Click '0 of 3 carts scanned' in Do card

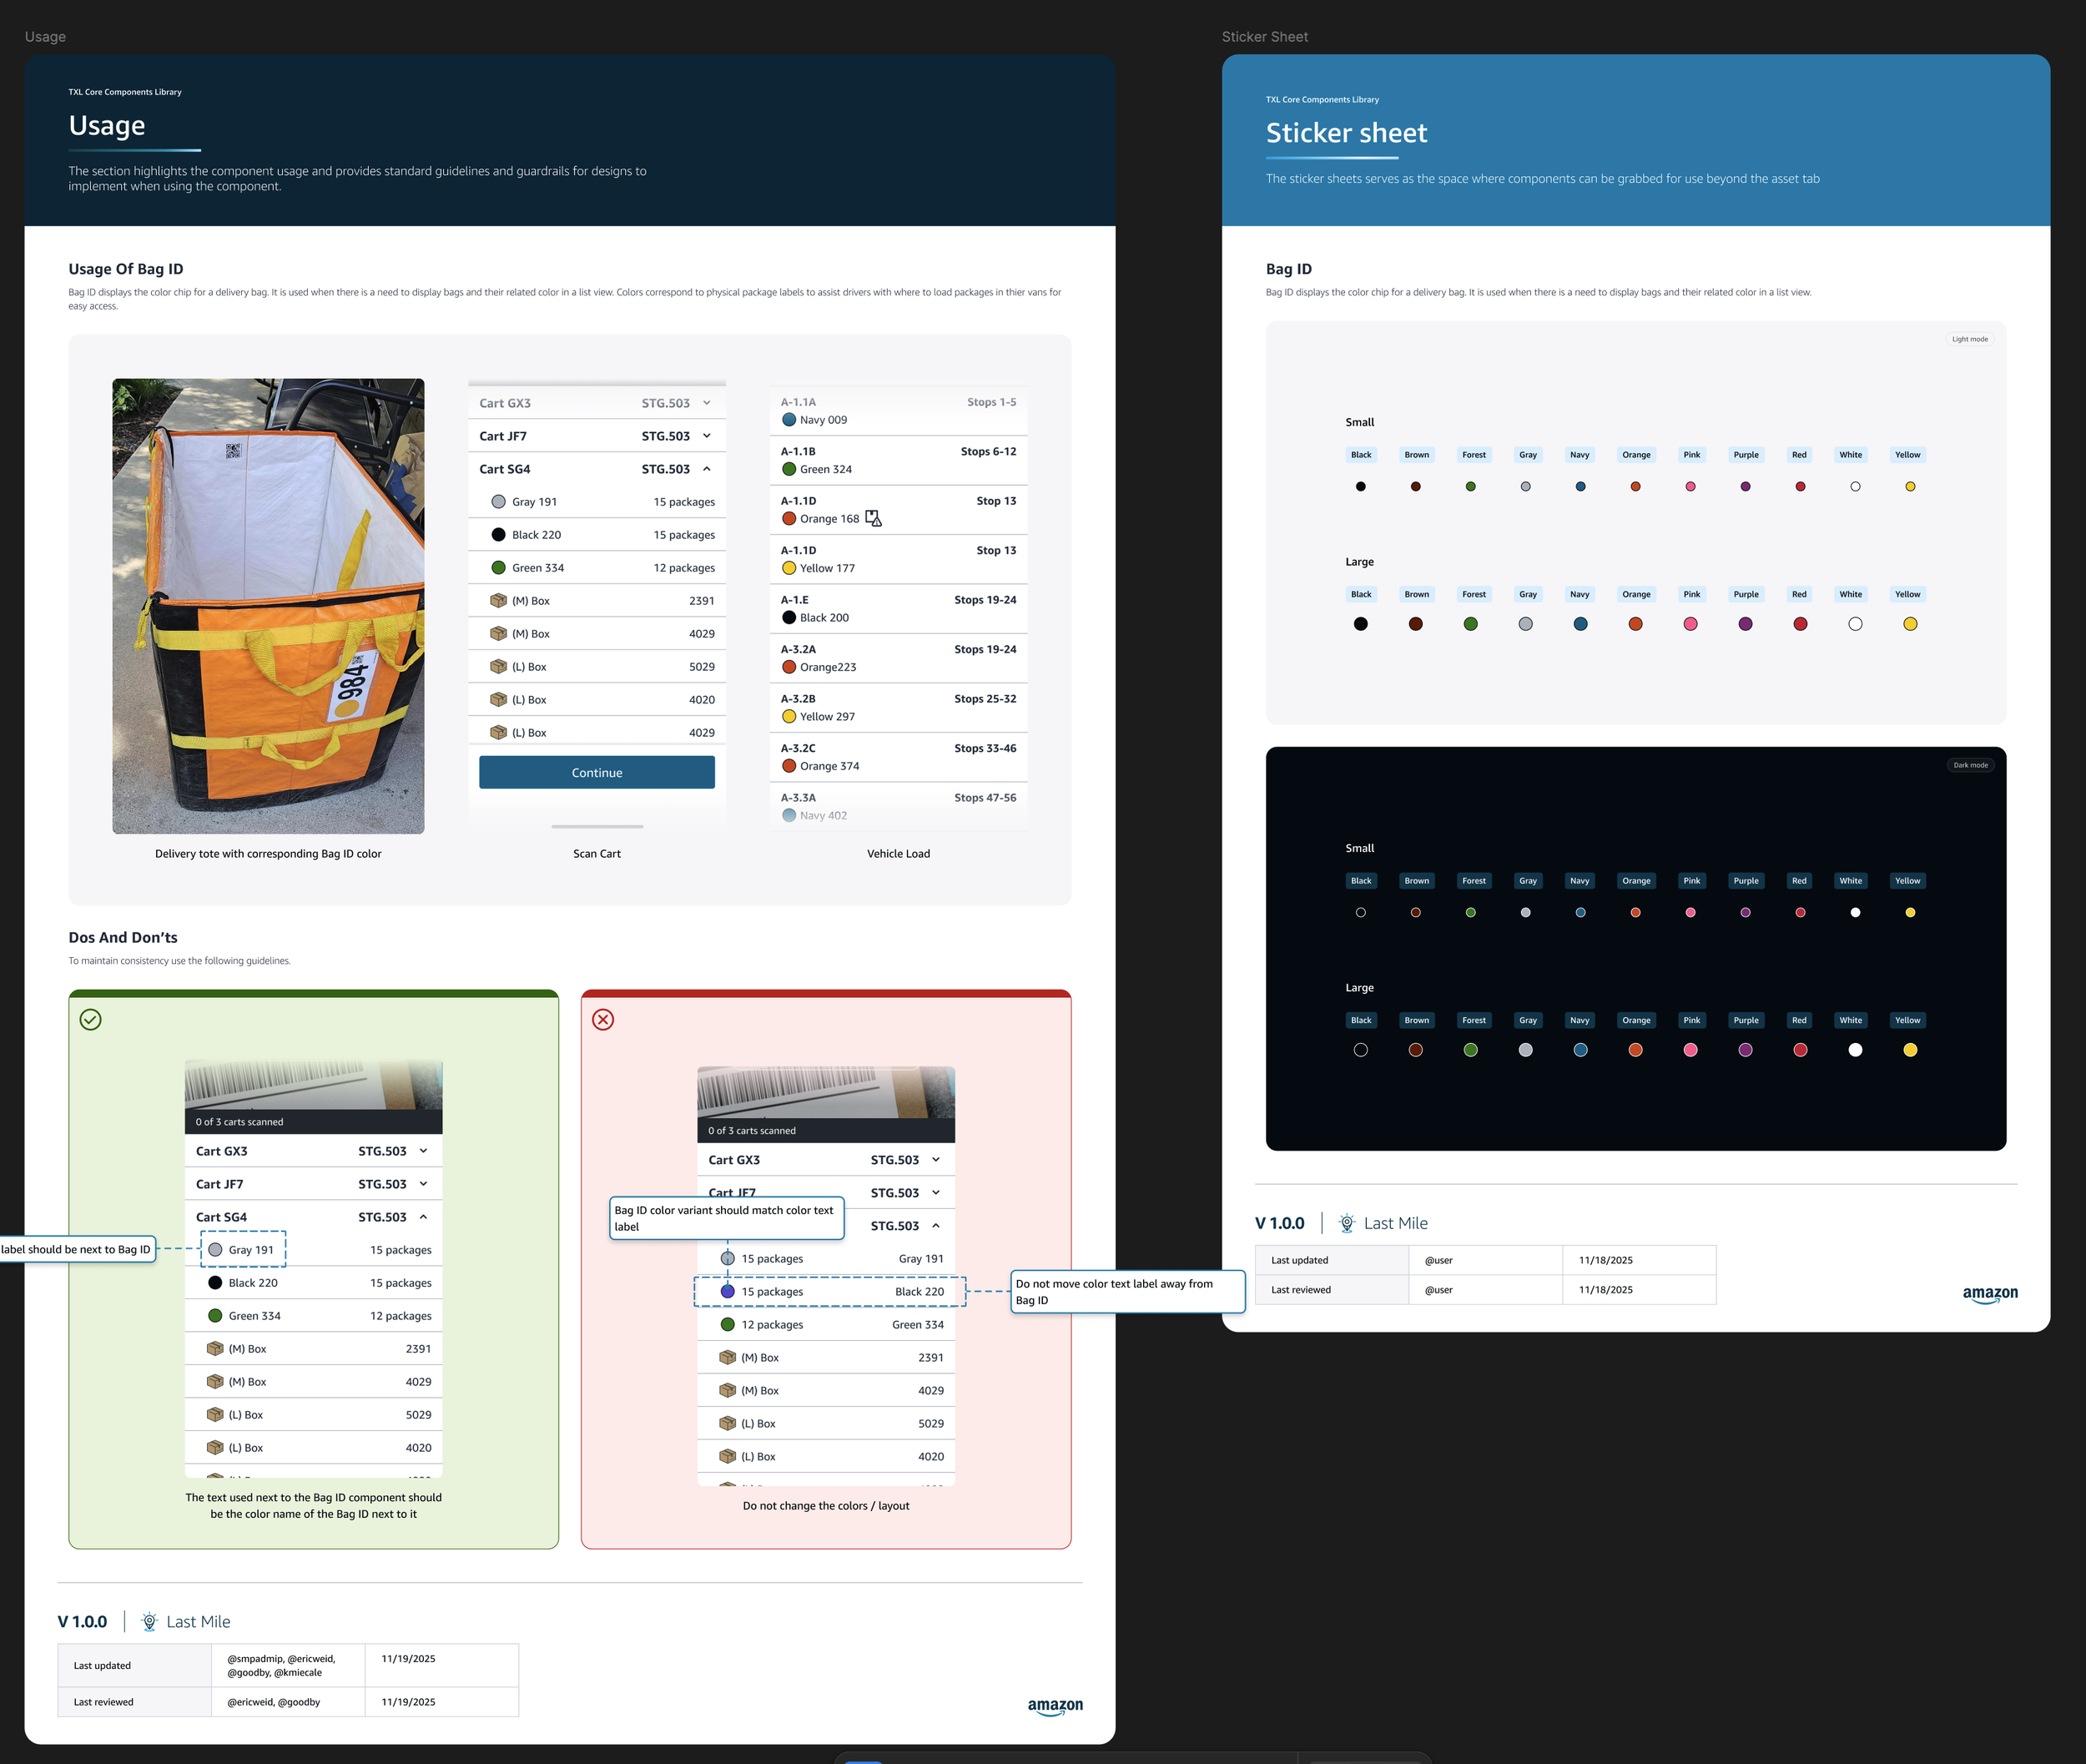click(239, 1122)
